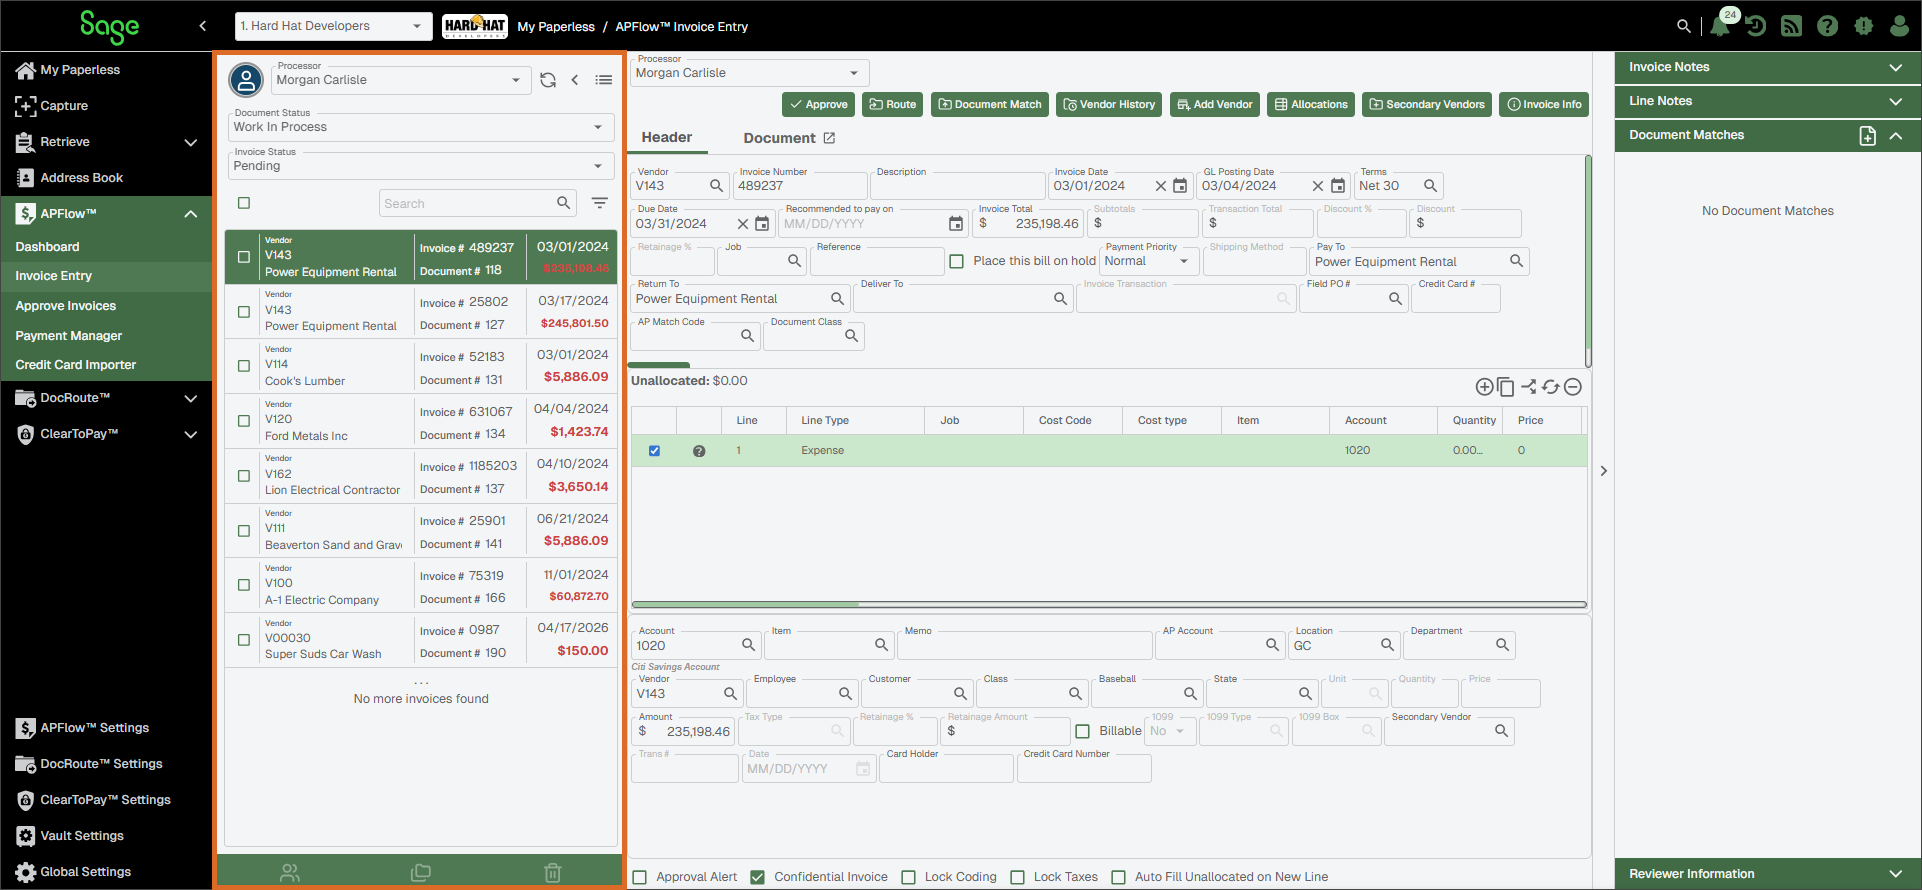Open Approve Invoices in the sidebar
The width and height of the screenshot is (1922, 890).
coord(66,306)
